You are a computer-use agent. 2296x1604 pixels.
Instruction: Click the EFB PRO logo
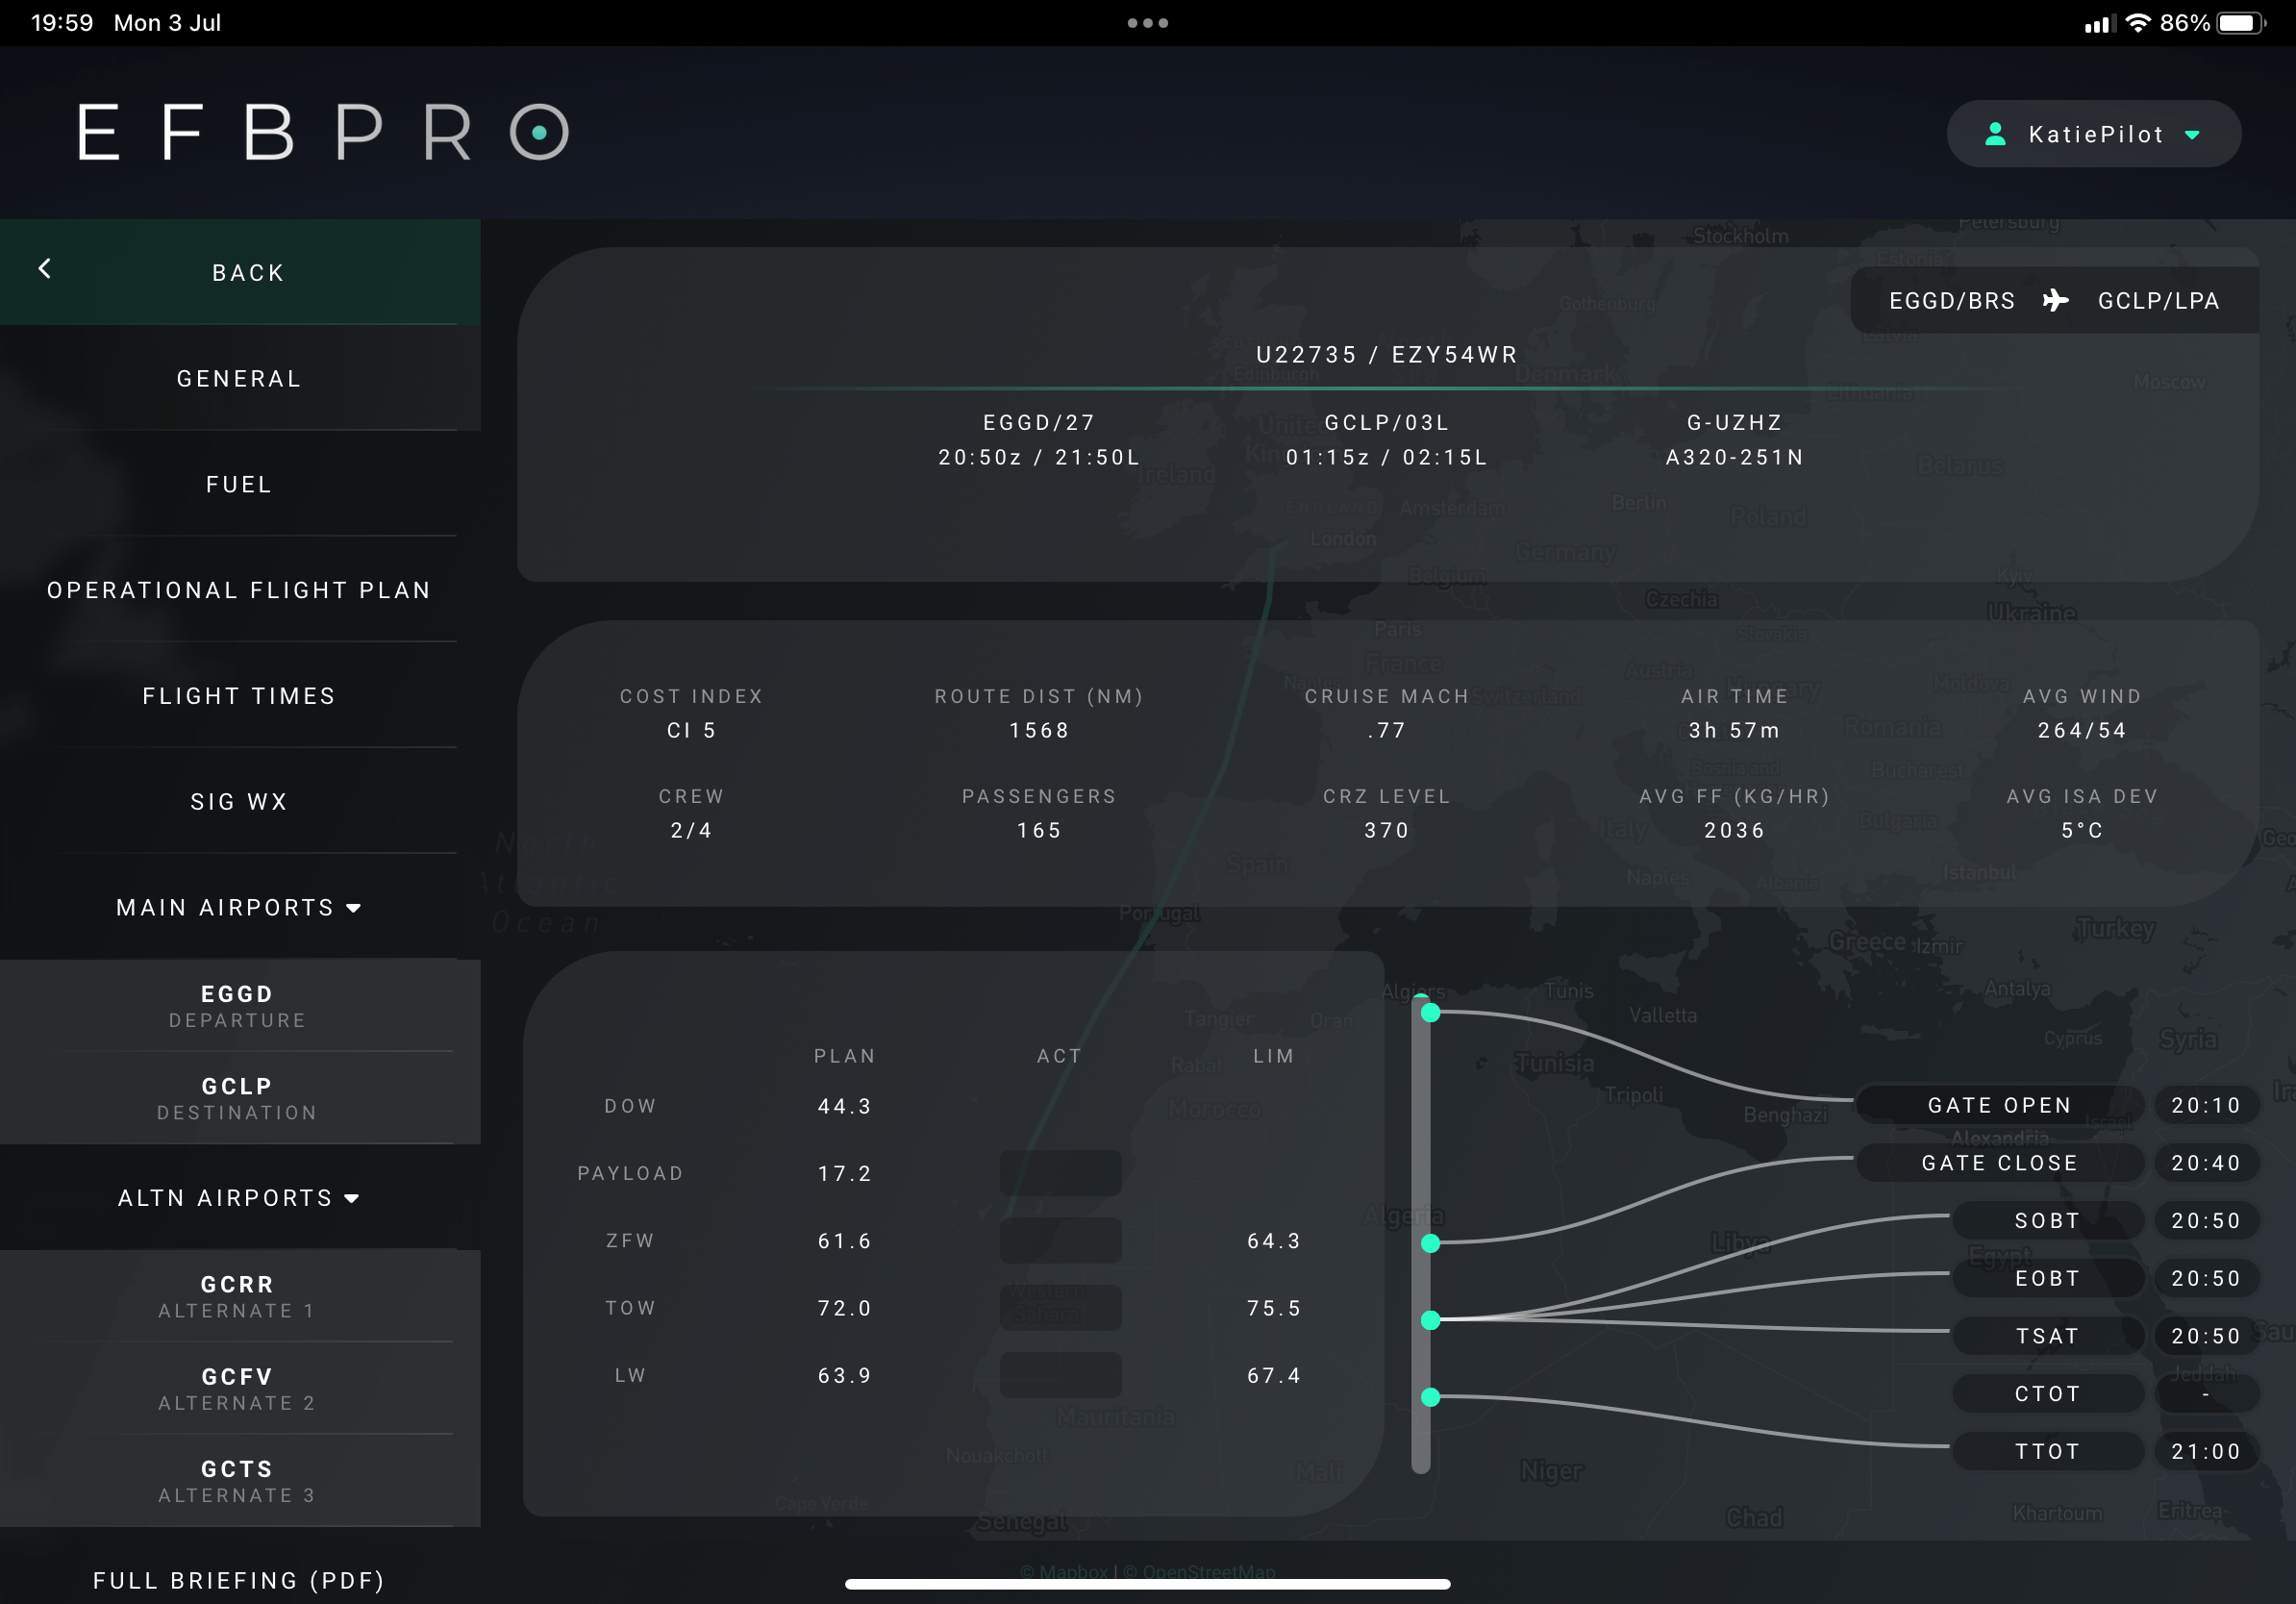point(320,131)
